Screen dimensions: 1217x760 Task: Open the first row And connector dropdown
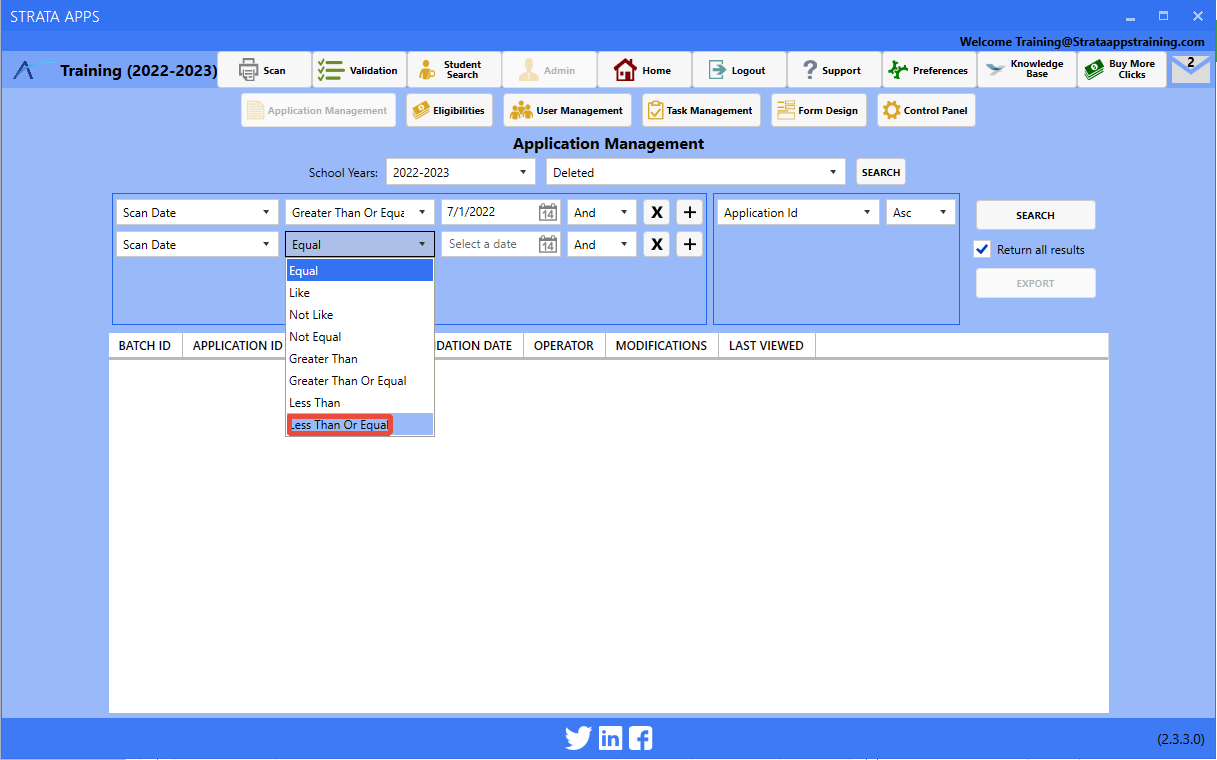click(x=602, y=212)
